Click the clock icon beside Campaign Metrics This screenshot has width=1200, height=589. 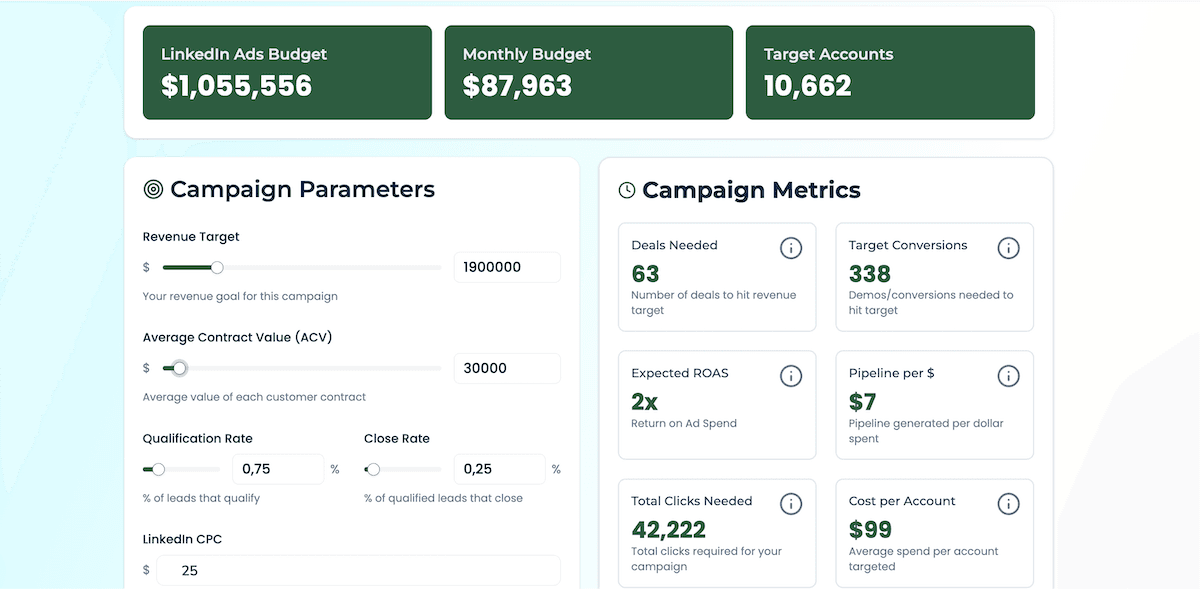click(628, 190)
